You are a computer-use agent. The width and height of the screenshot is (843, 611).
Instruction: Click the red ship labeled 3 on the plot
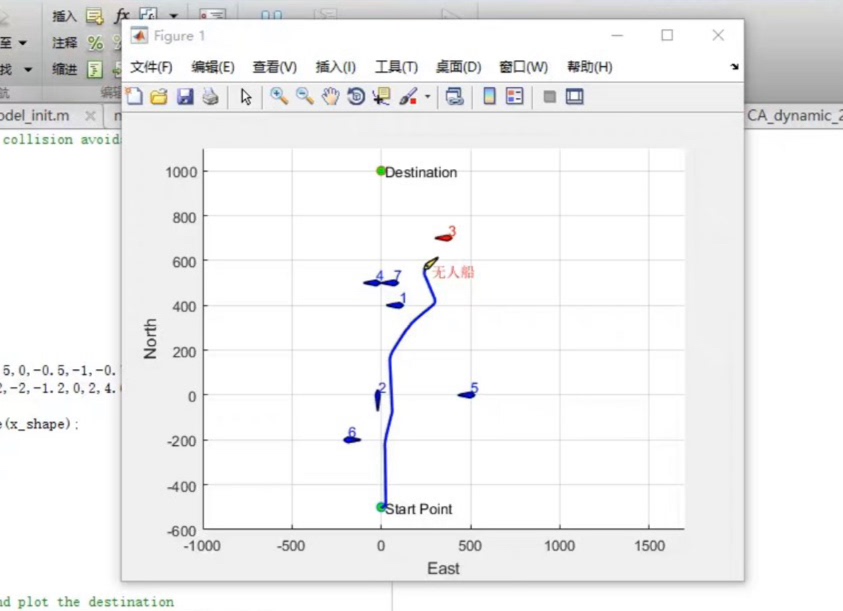point(444,237)
